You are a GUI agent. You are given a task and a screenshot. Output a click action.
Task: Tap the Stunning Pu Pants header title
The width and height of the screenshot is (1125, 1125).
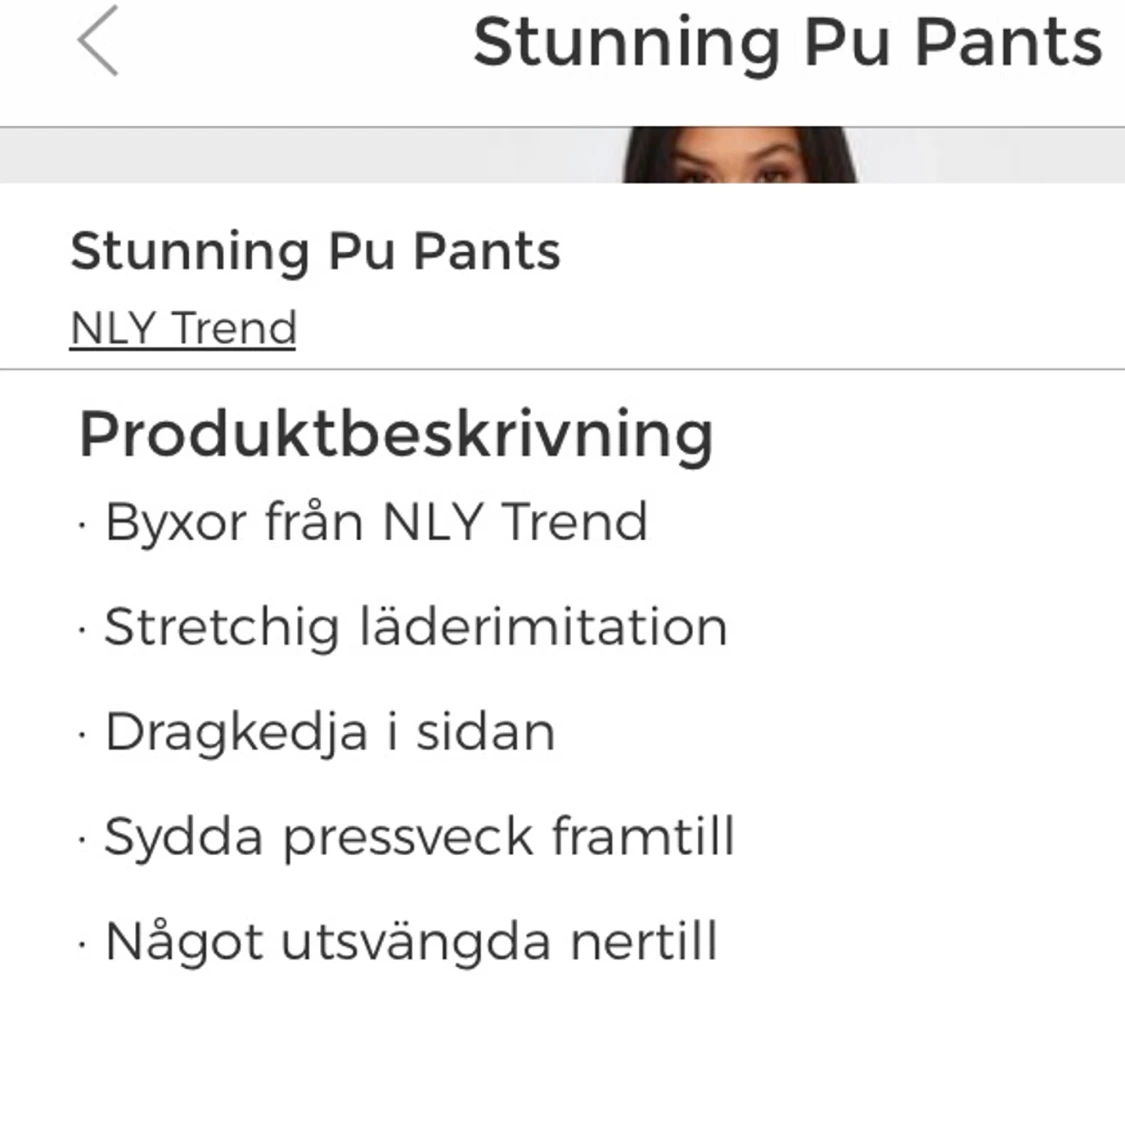click(788, 42)
